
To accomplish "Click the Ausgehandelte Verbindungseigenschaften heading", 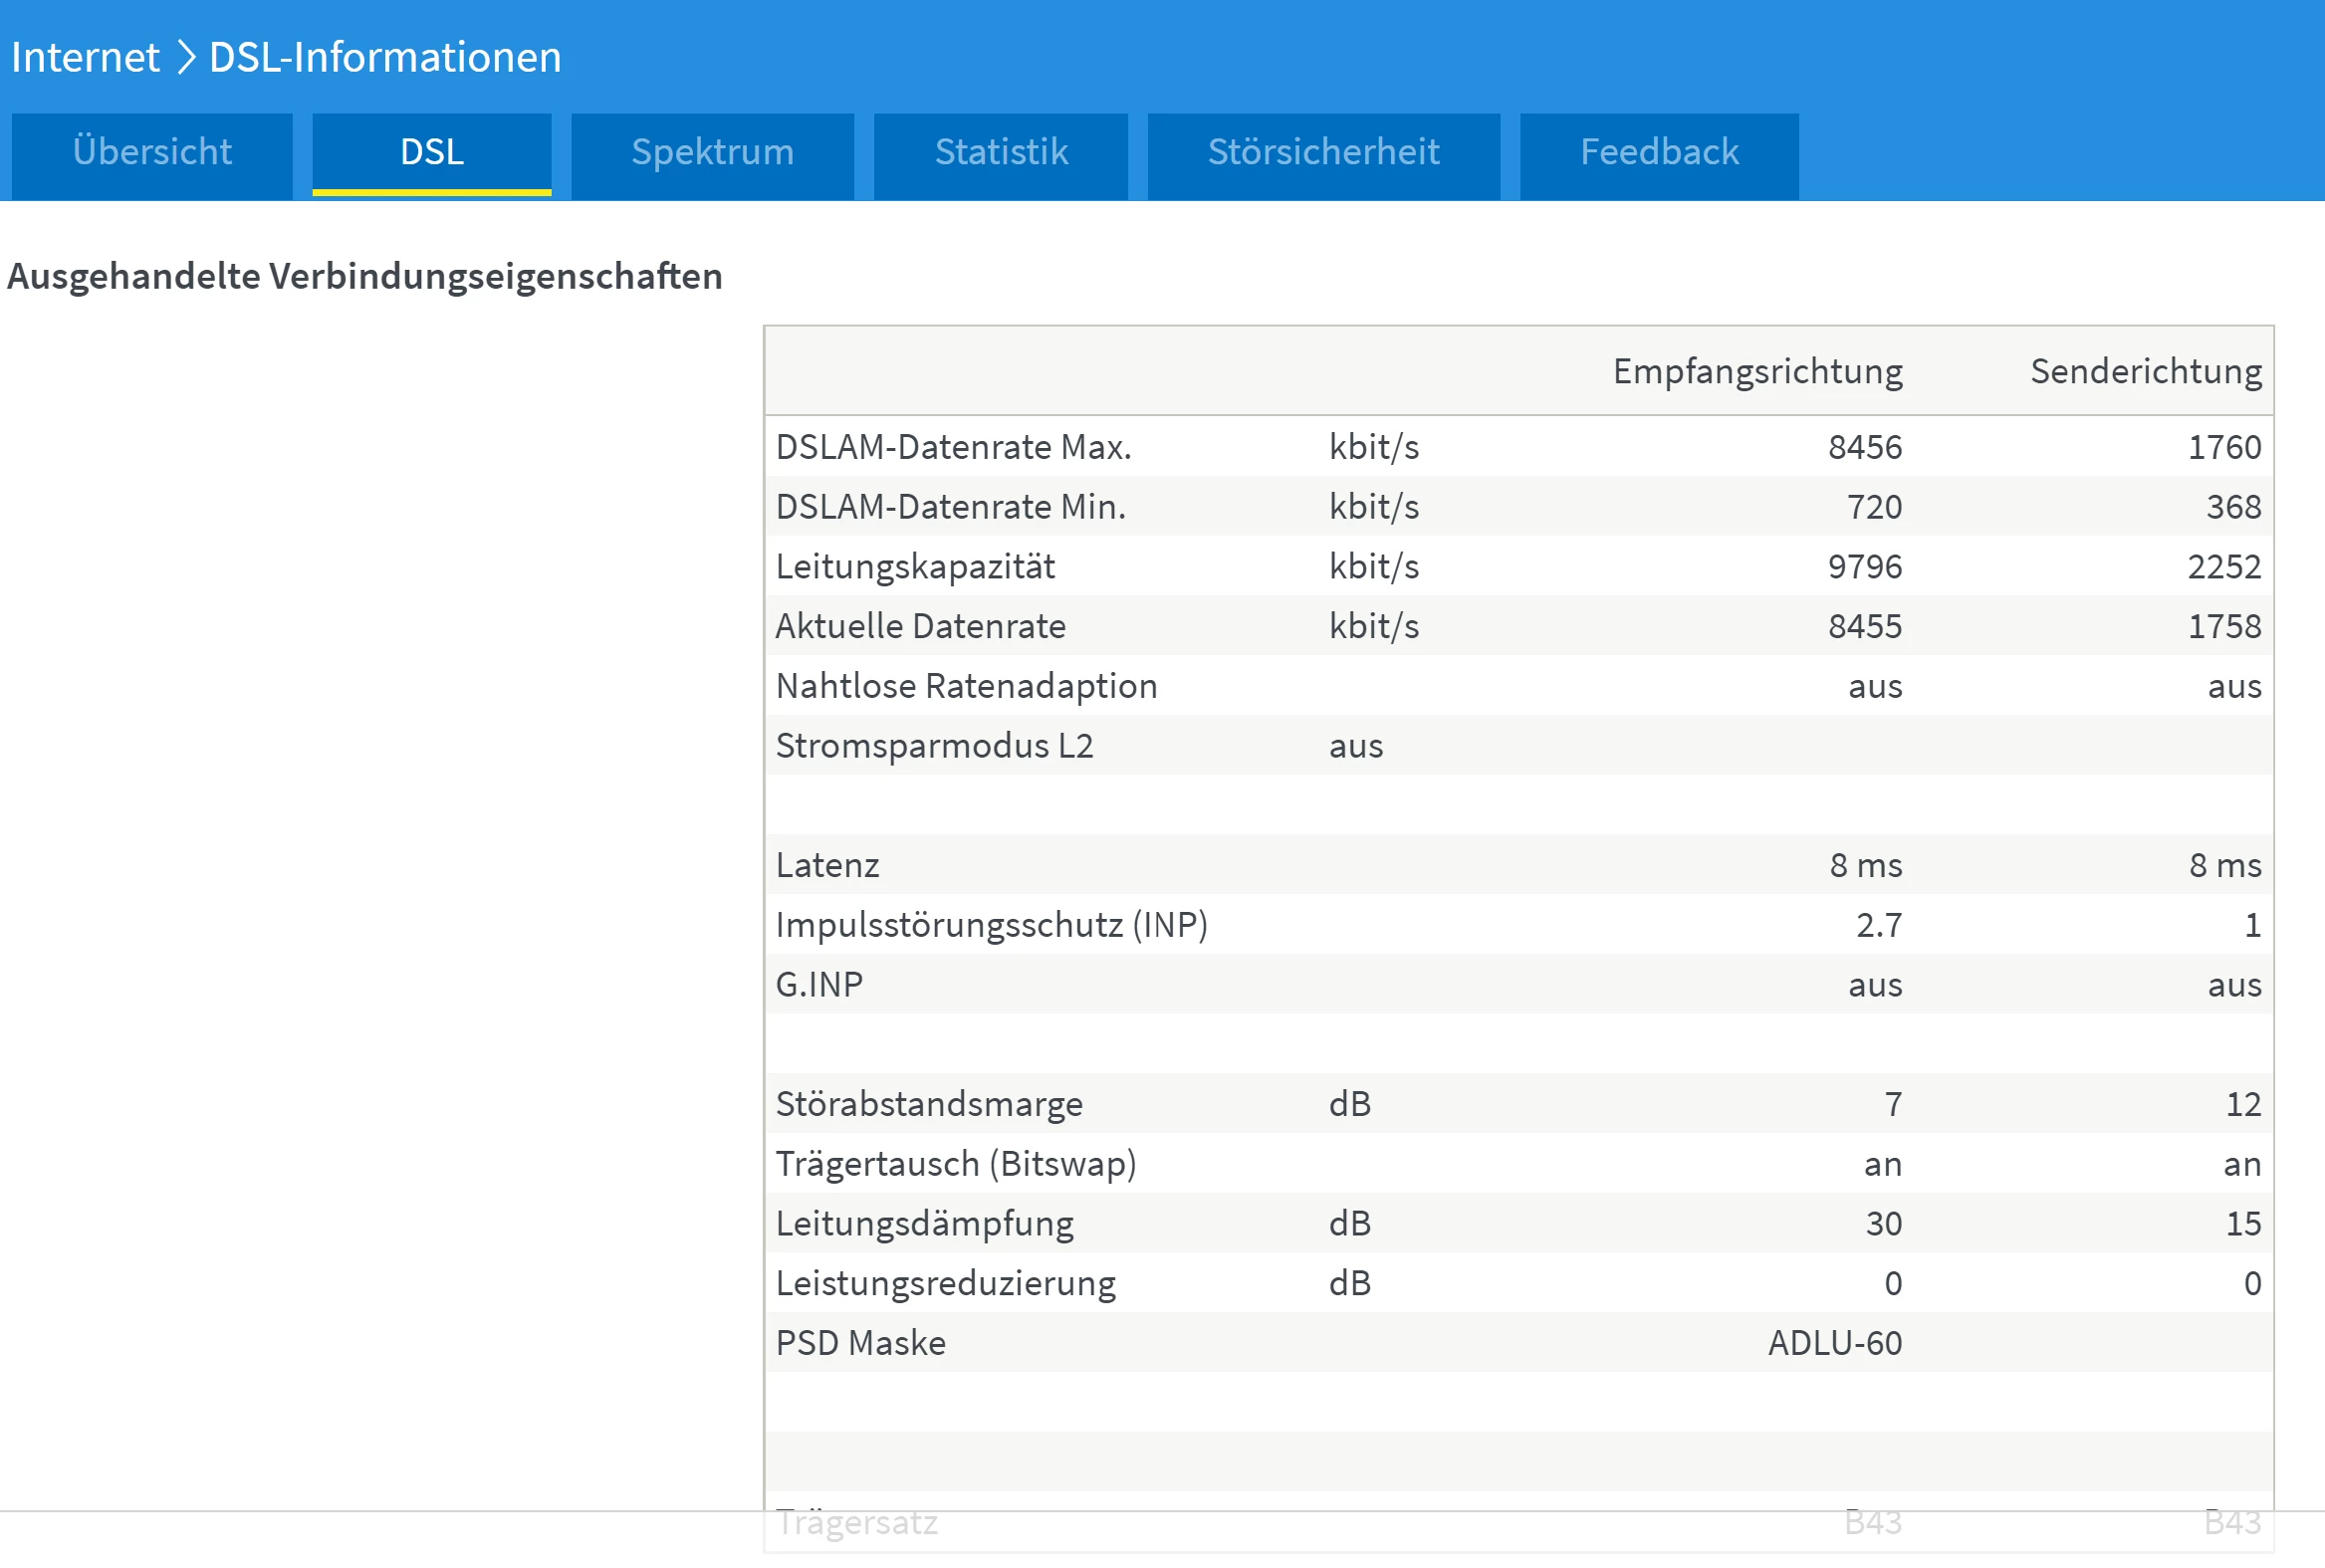I will coord(365,276).
